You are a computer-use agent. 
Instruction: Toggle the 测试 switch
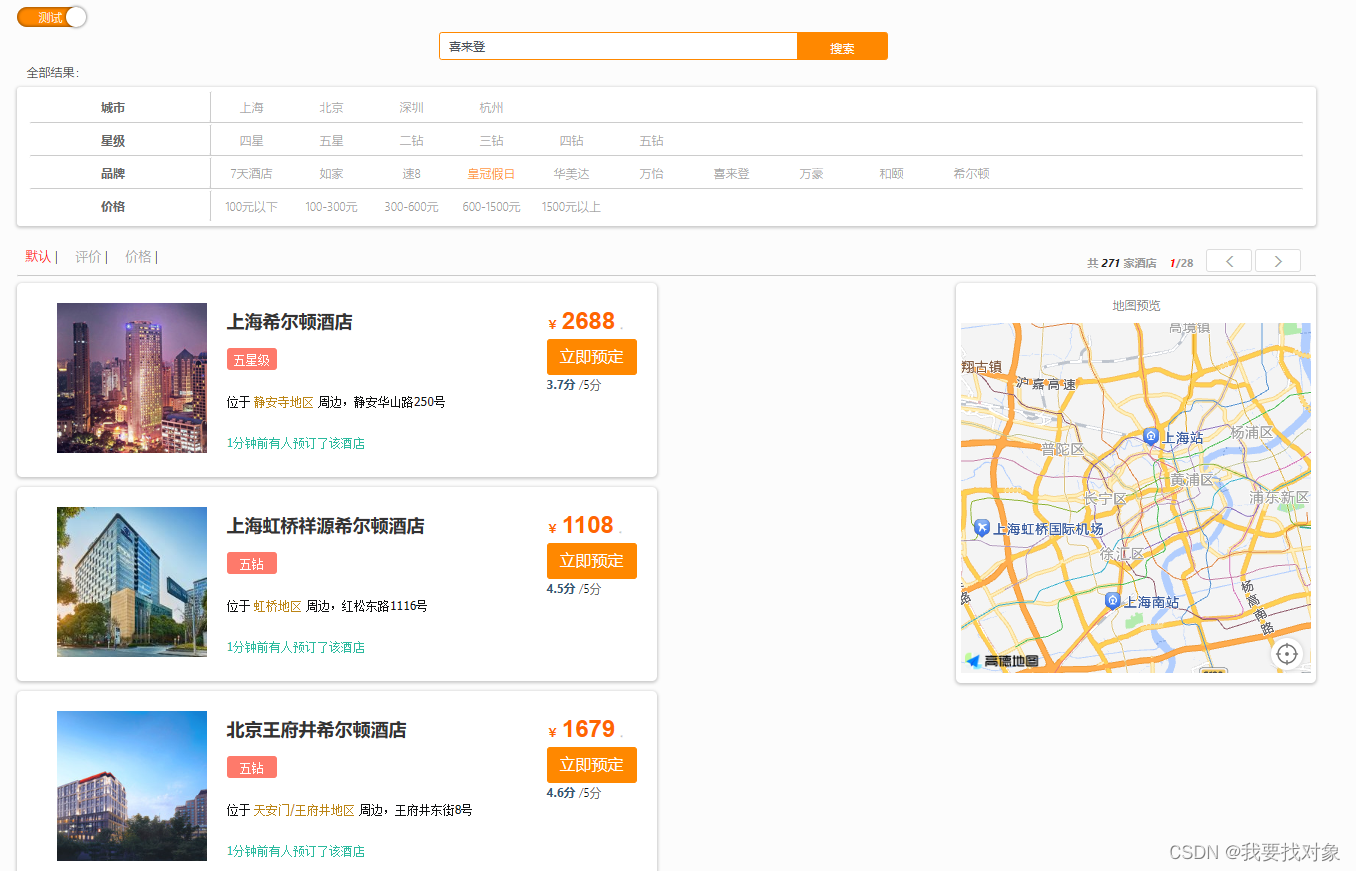52,17
